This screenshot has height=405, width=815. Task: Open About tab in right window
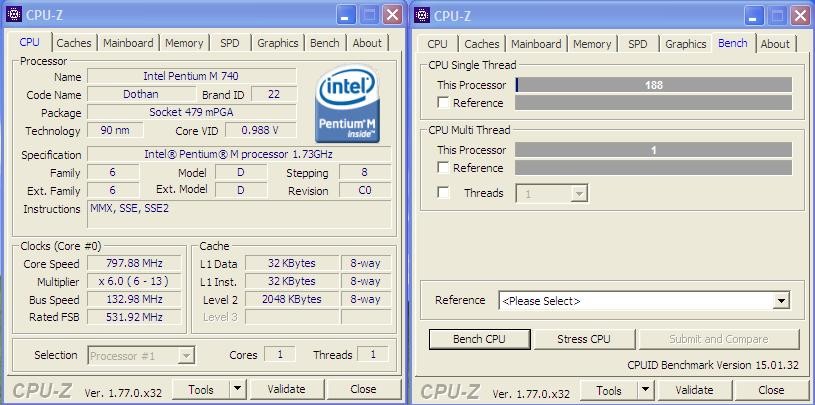point(775,44)
